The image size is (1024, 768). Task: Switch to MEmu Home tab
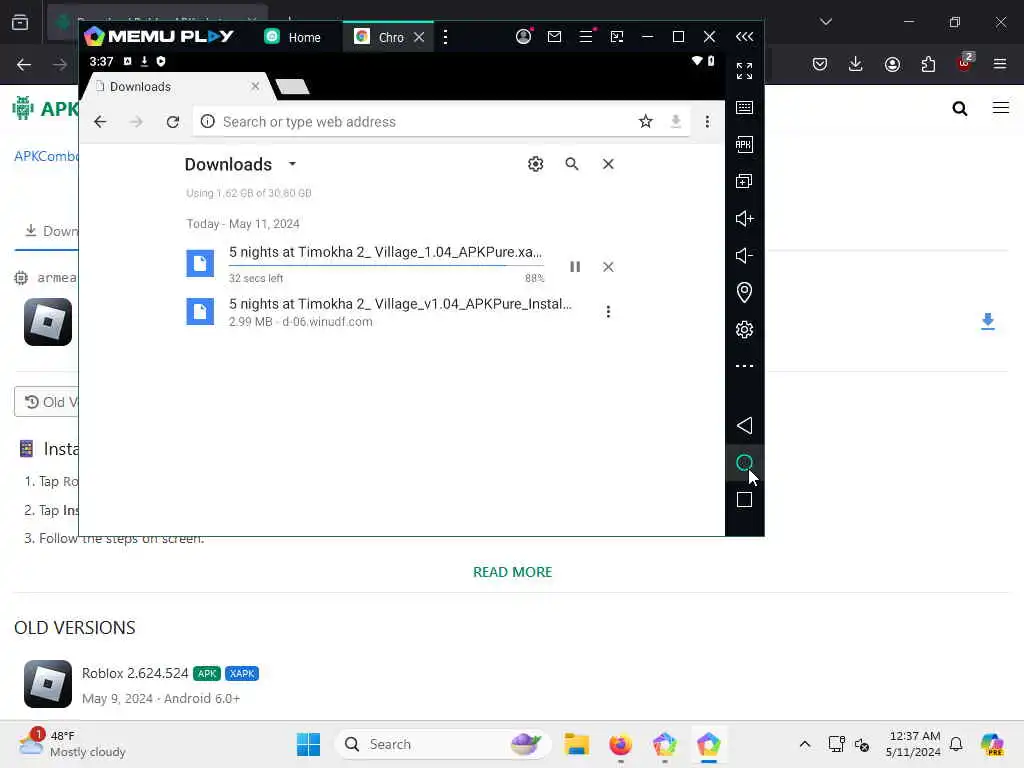click(x=292, y=37)
